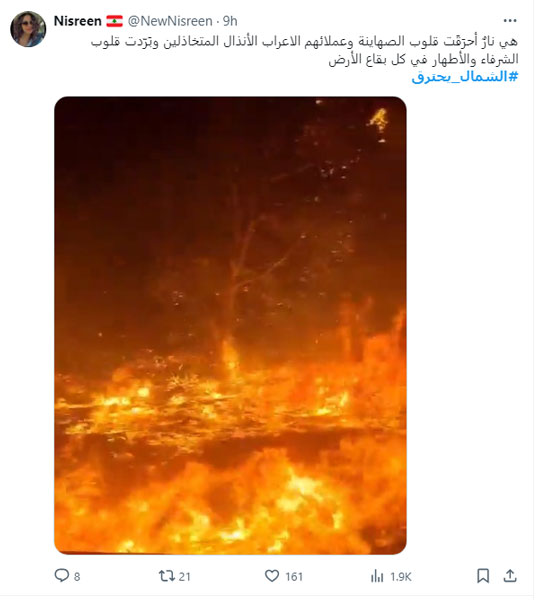Click the blue Arabic hashtag
Viewport: 539px width, 600px height.
coord(465,77)
